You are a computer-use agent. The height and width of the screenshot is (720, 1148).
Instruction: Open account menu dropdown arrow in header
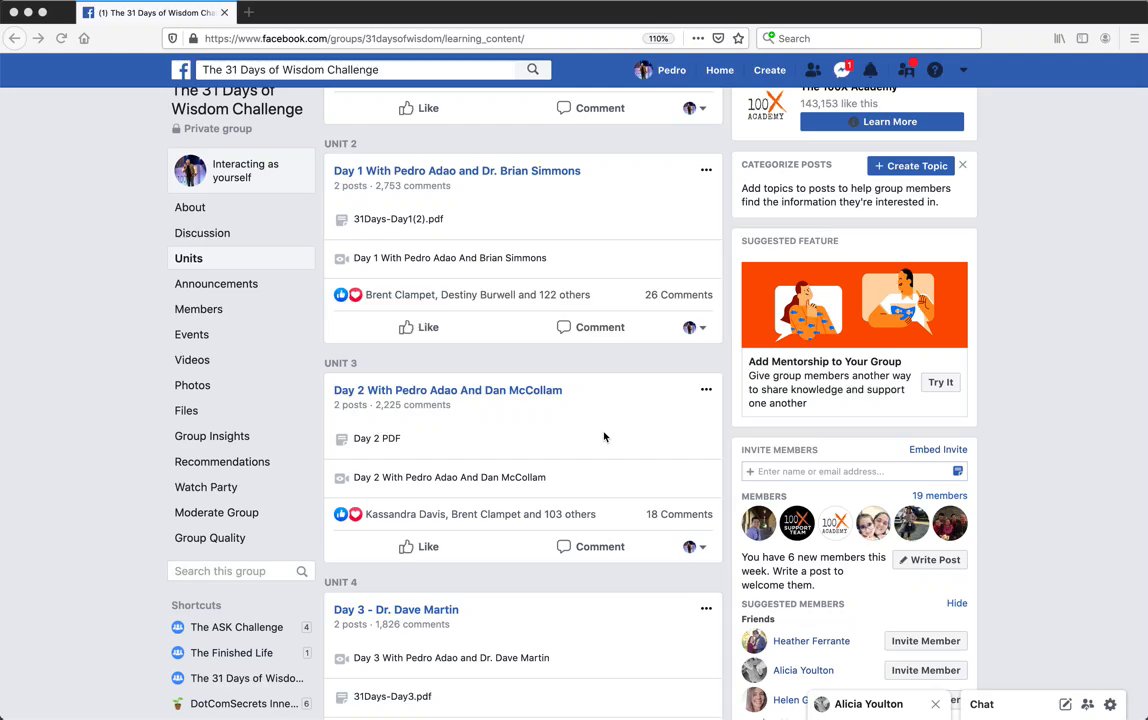(964, 70)
